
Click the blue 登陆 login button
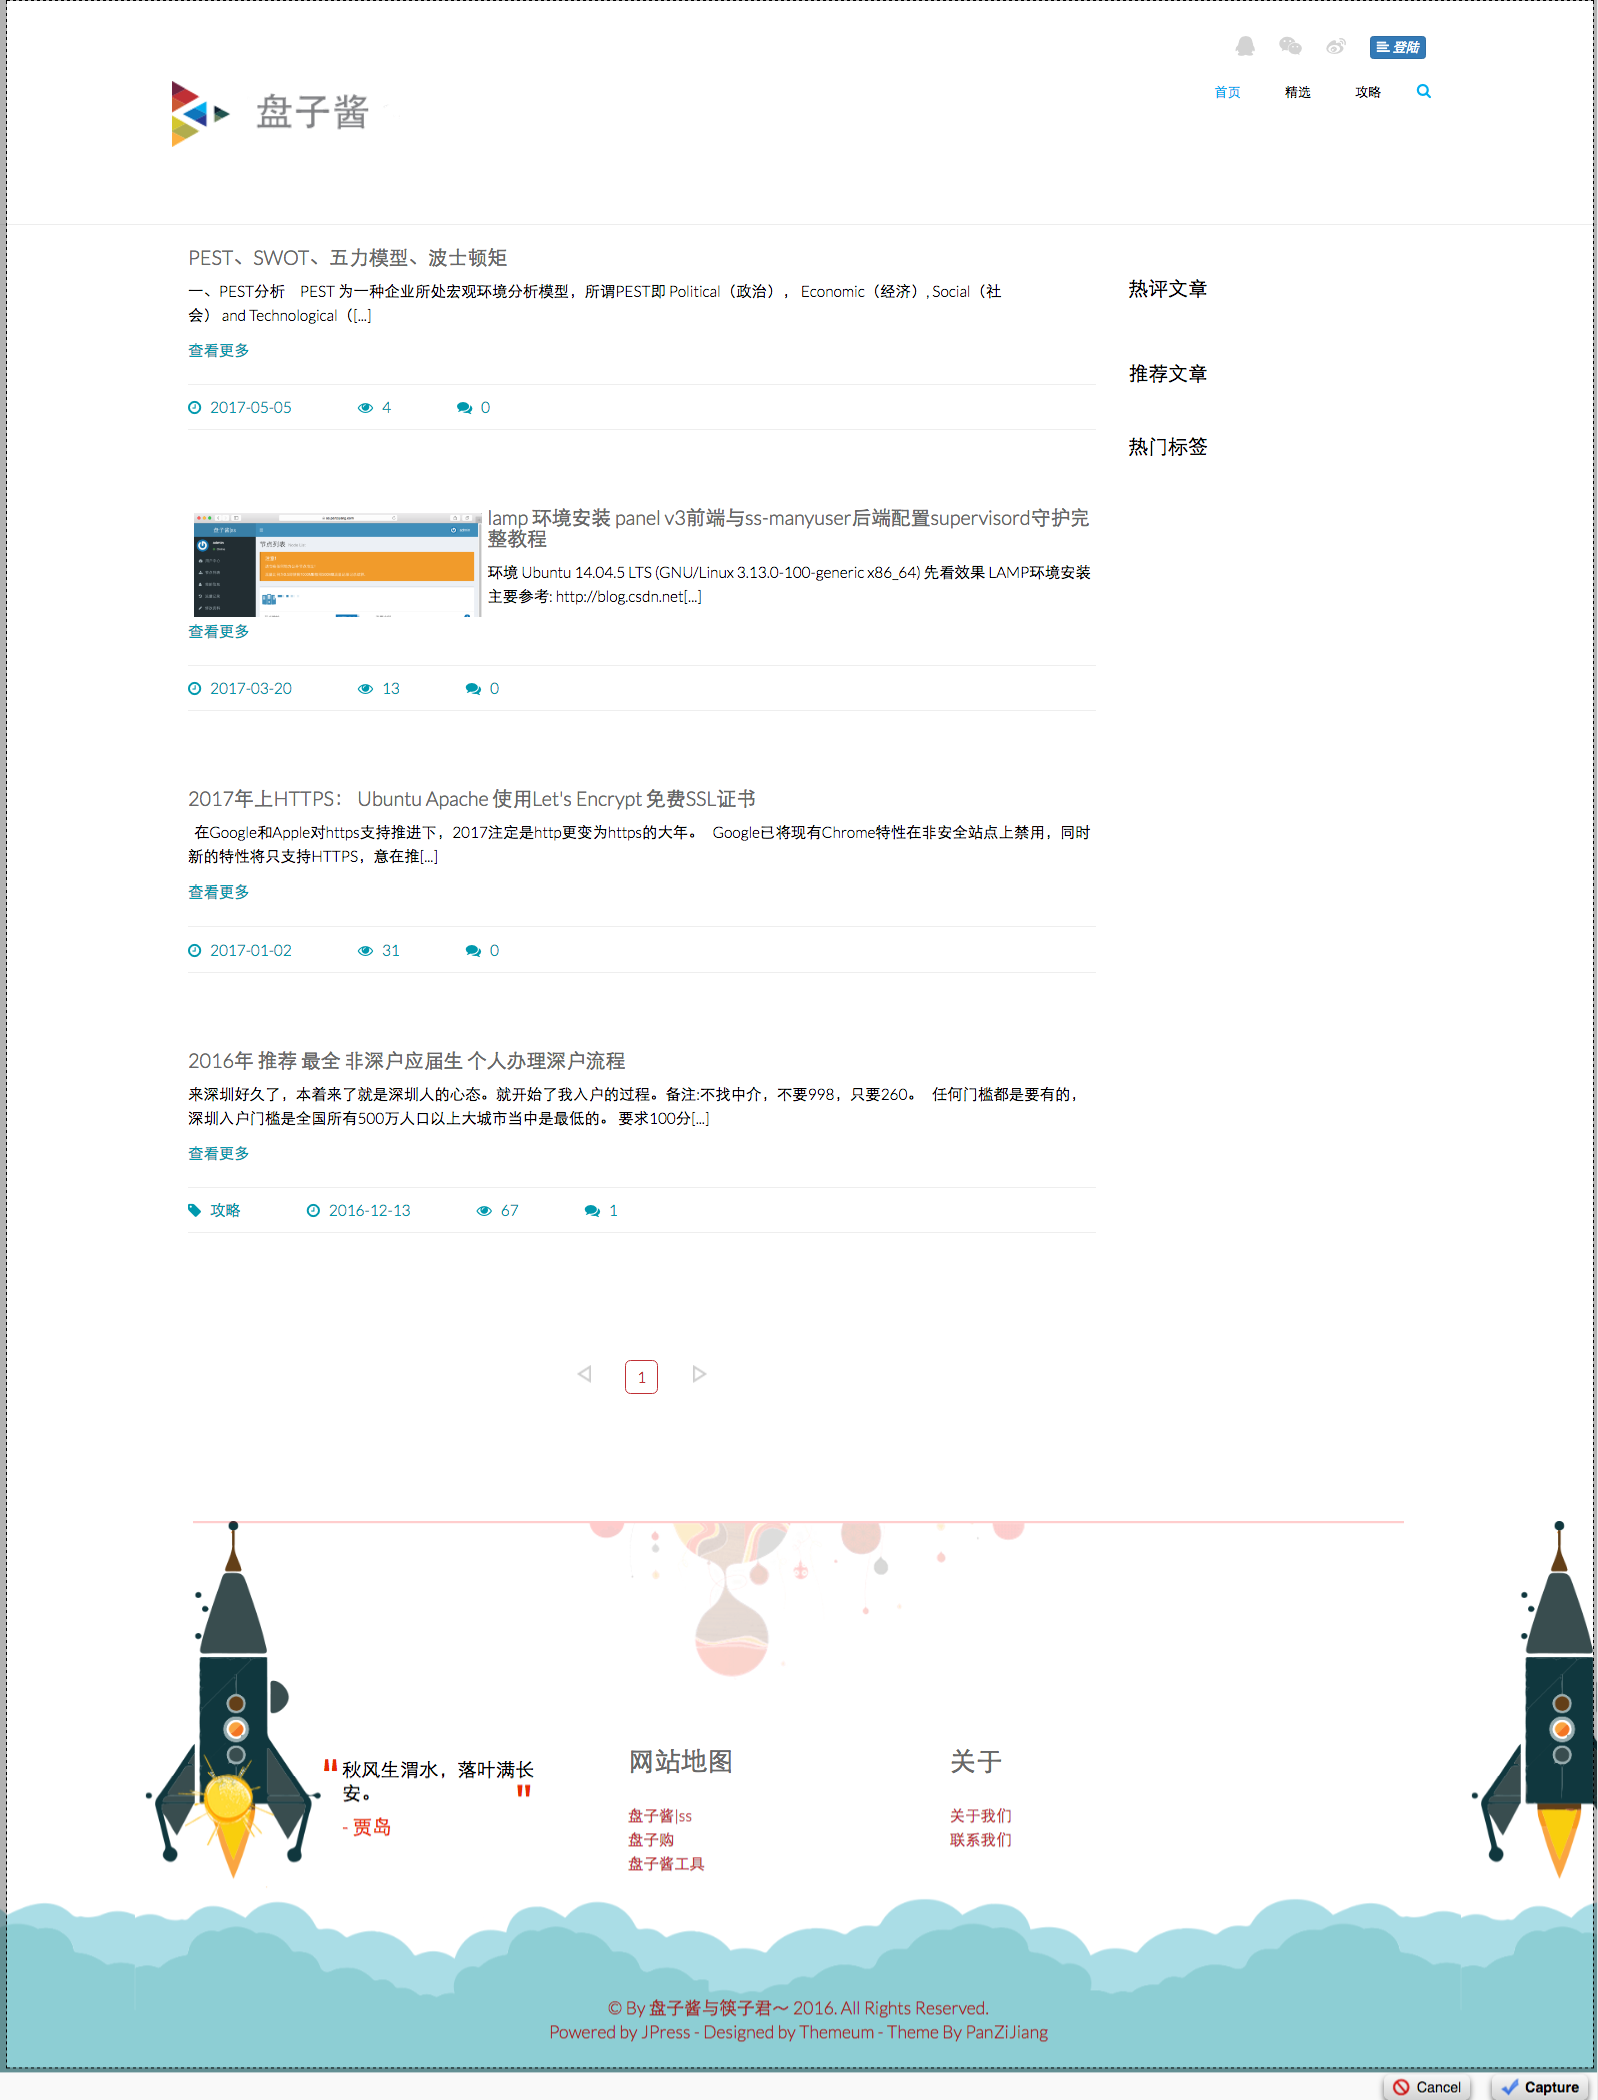click(1398, 47)
